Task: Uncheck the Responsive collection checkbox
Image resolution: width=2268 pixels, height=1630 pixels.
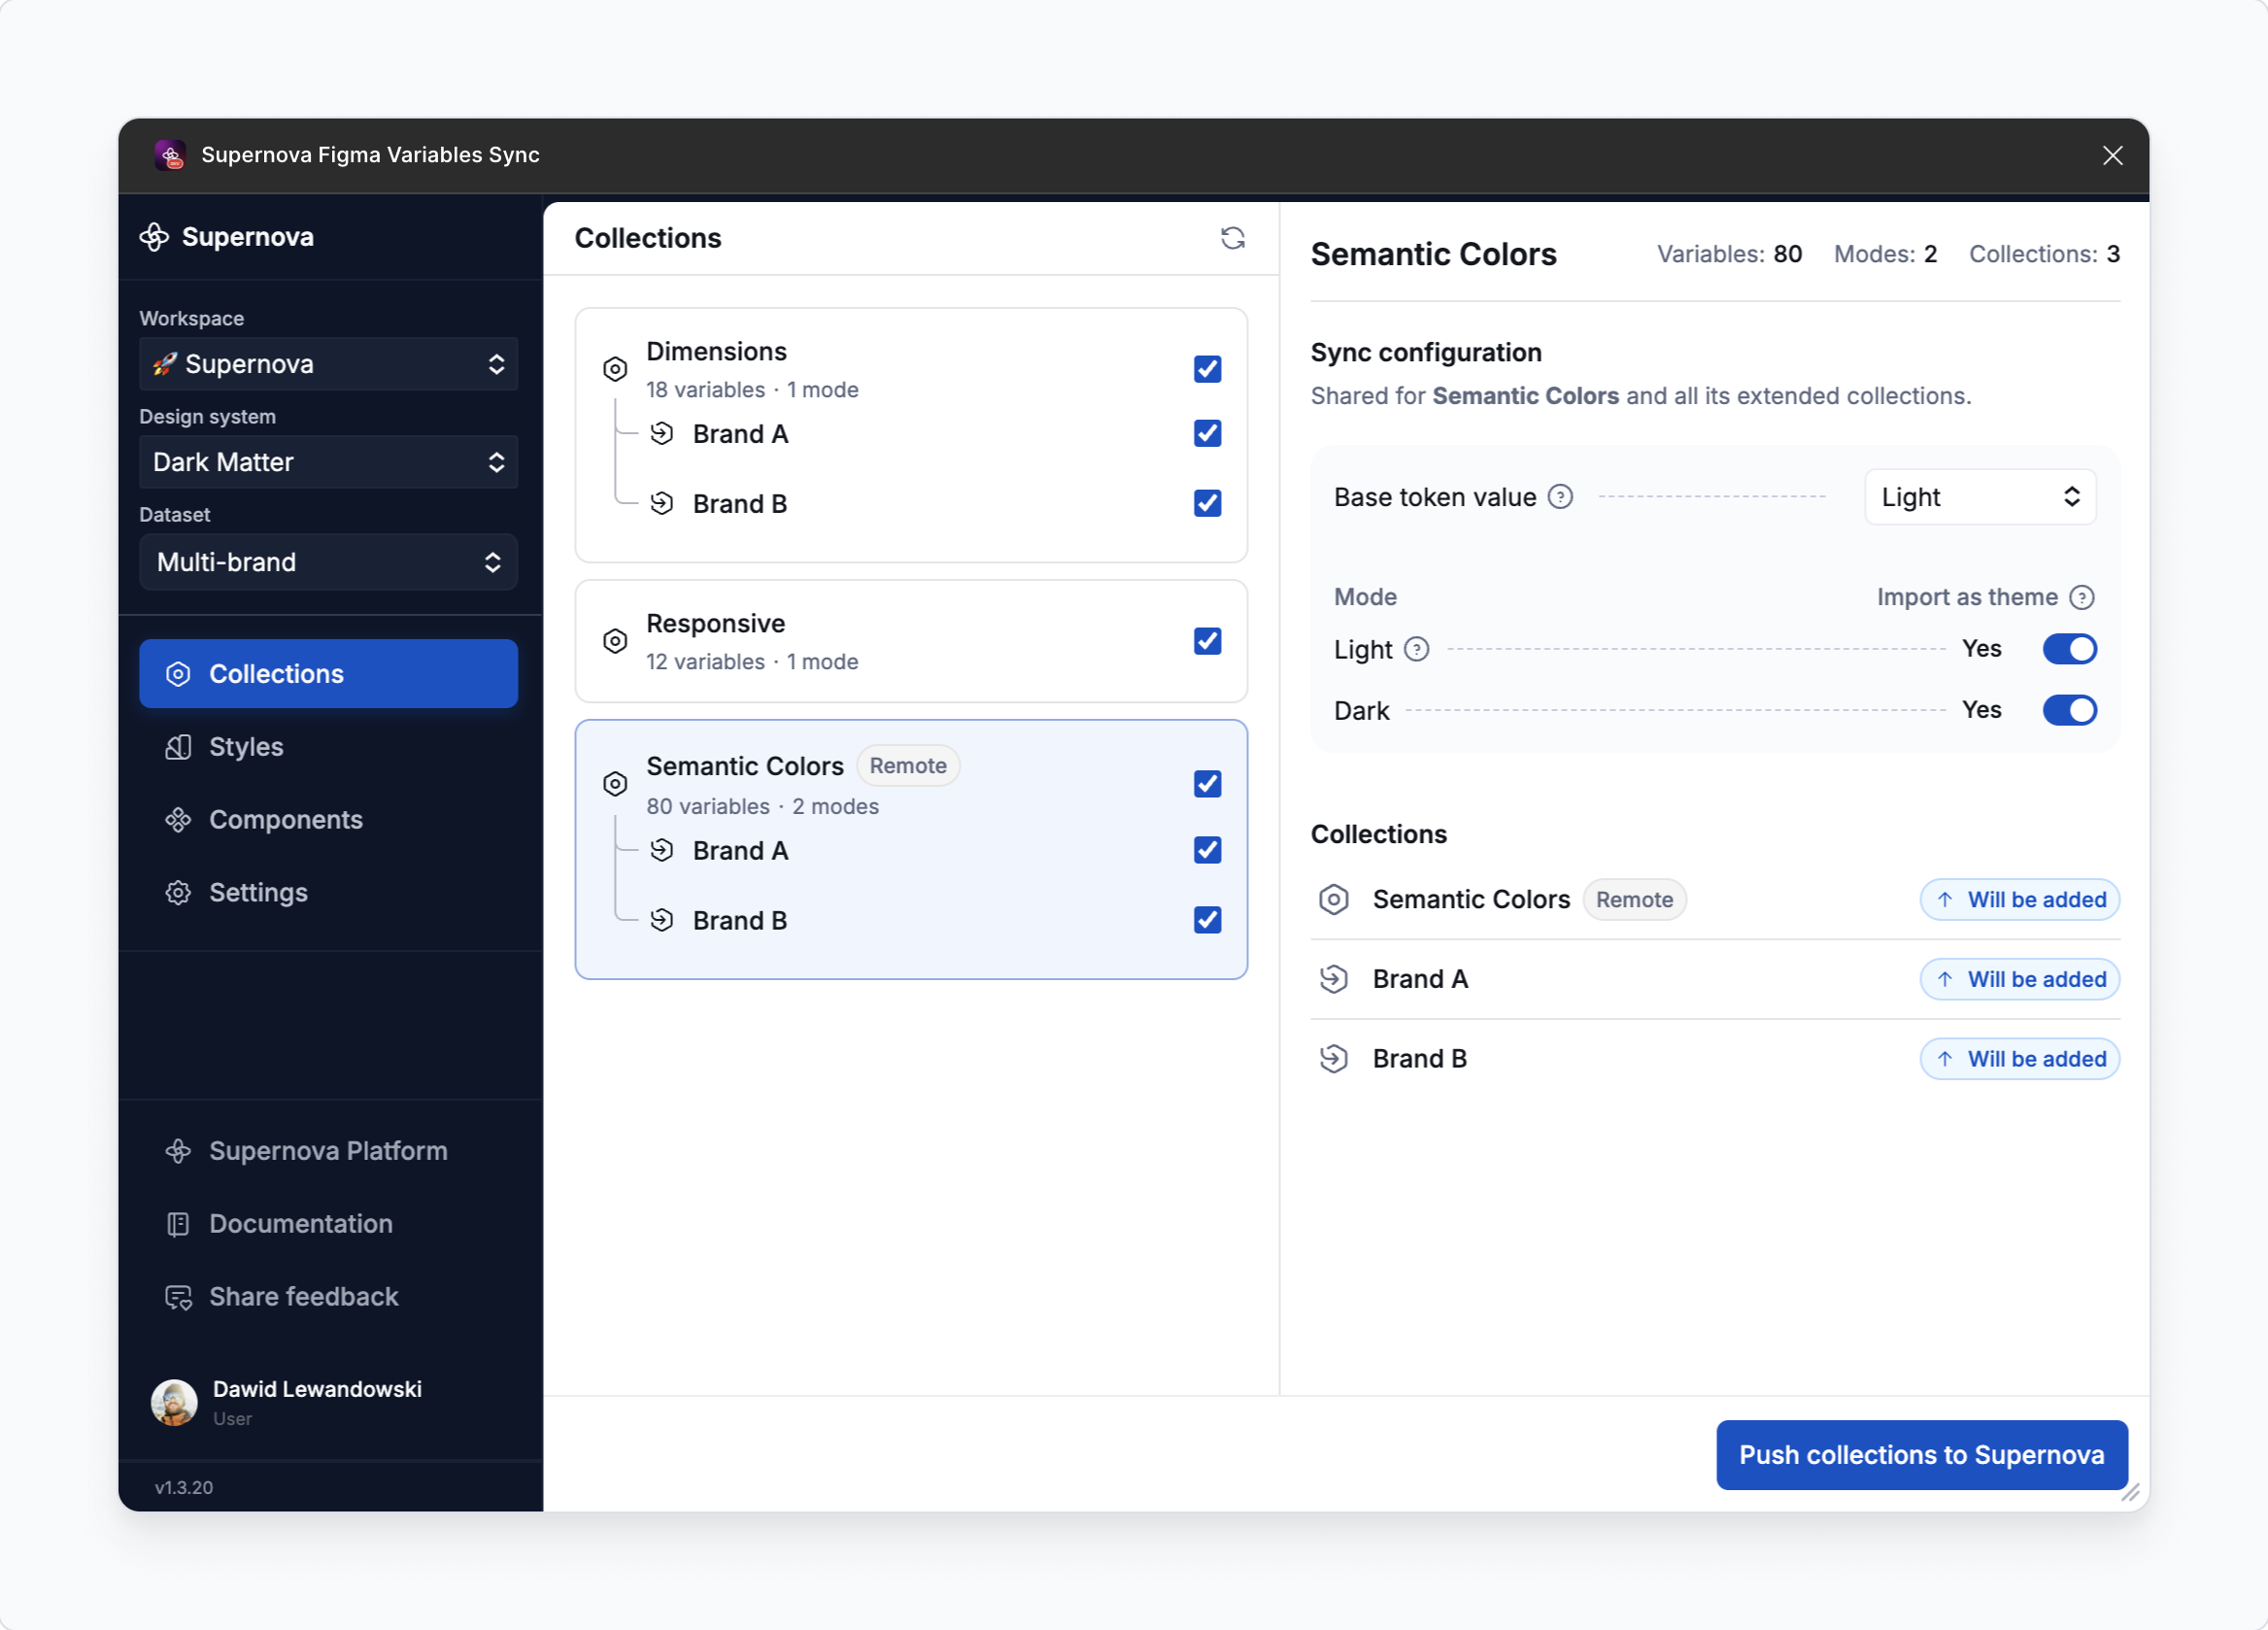Action: [1207, 641]
